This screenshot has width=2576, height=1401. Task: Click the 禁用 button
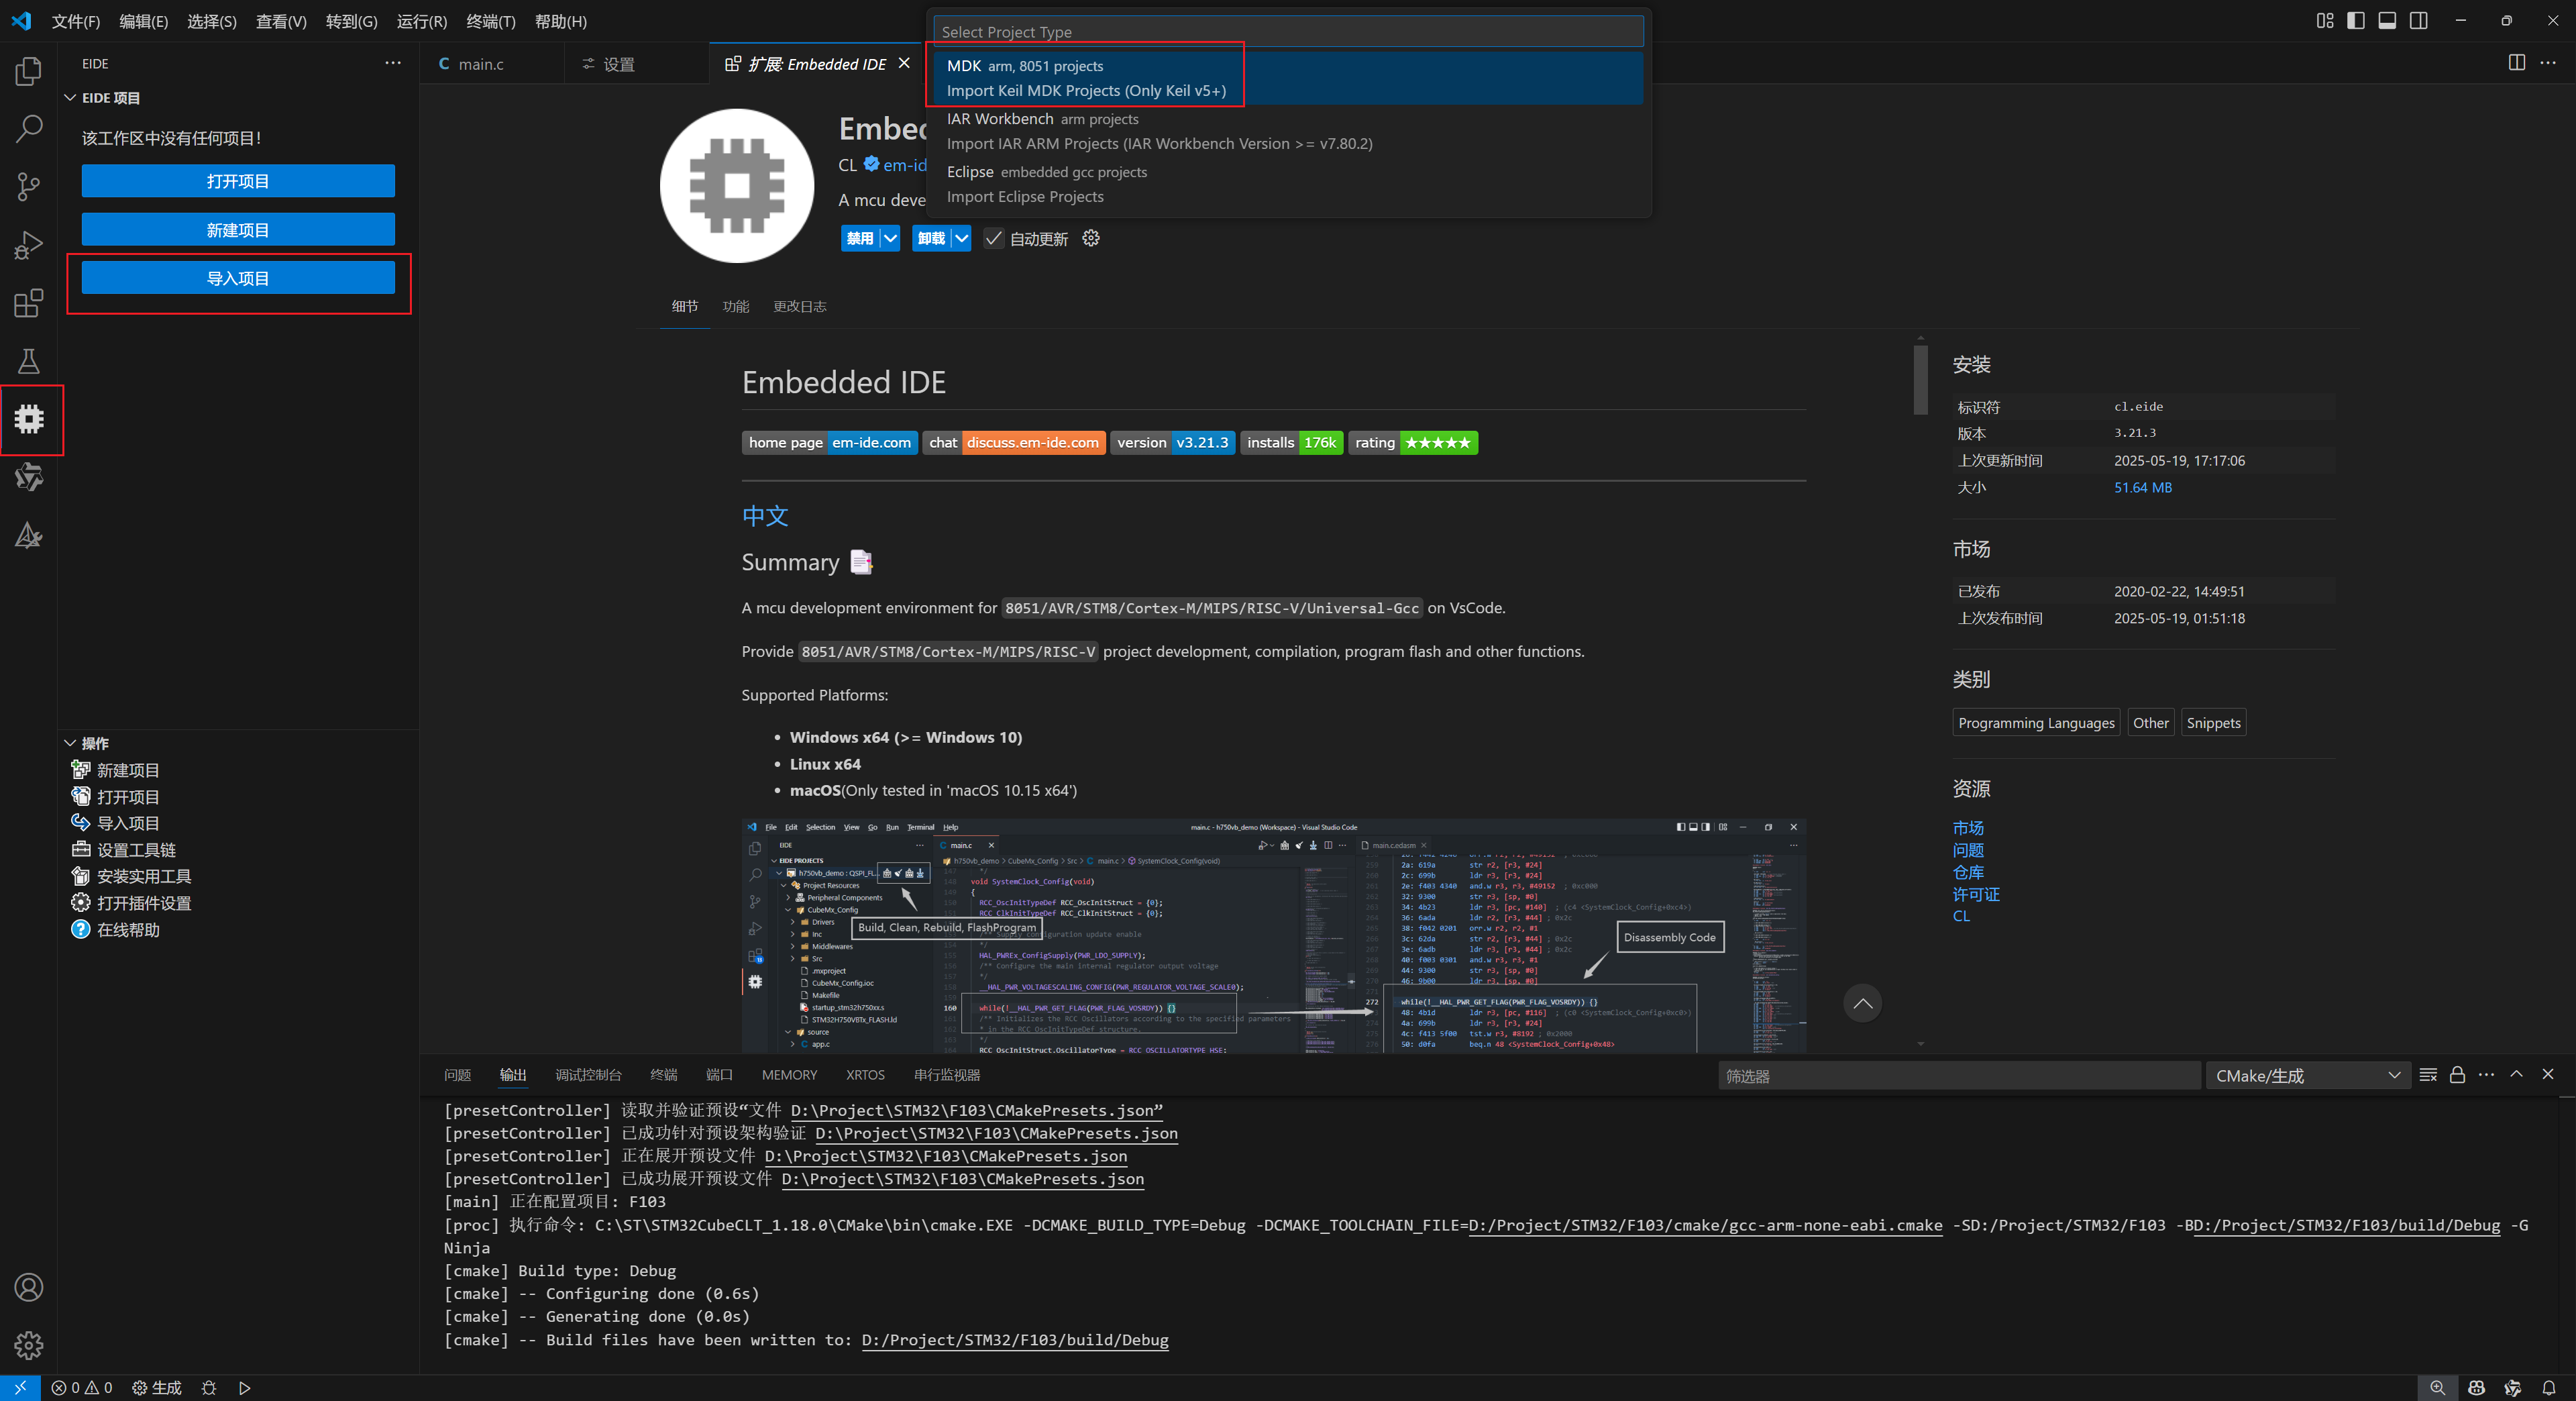(x=859, y=238)
